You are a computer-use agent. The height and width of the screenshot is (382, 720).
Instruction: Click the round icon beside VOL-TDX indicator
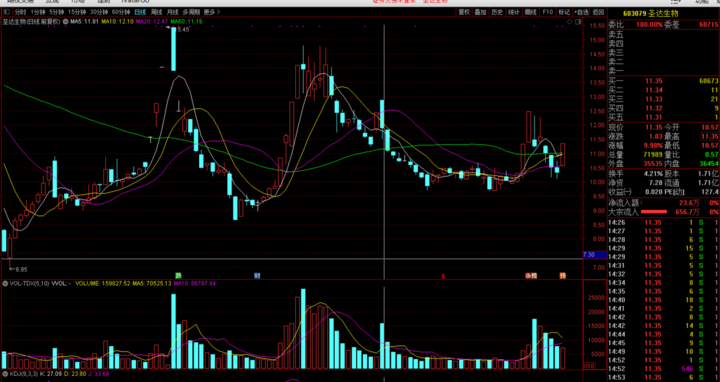(6, 284)
